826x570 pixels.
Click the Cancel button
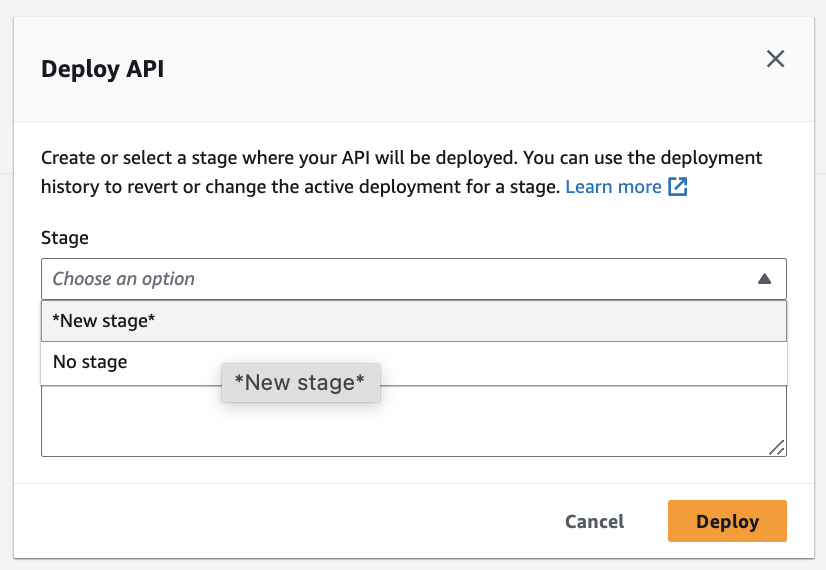tap(594, 521)
